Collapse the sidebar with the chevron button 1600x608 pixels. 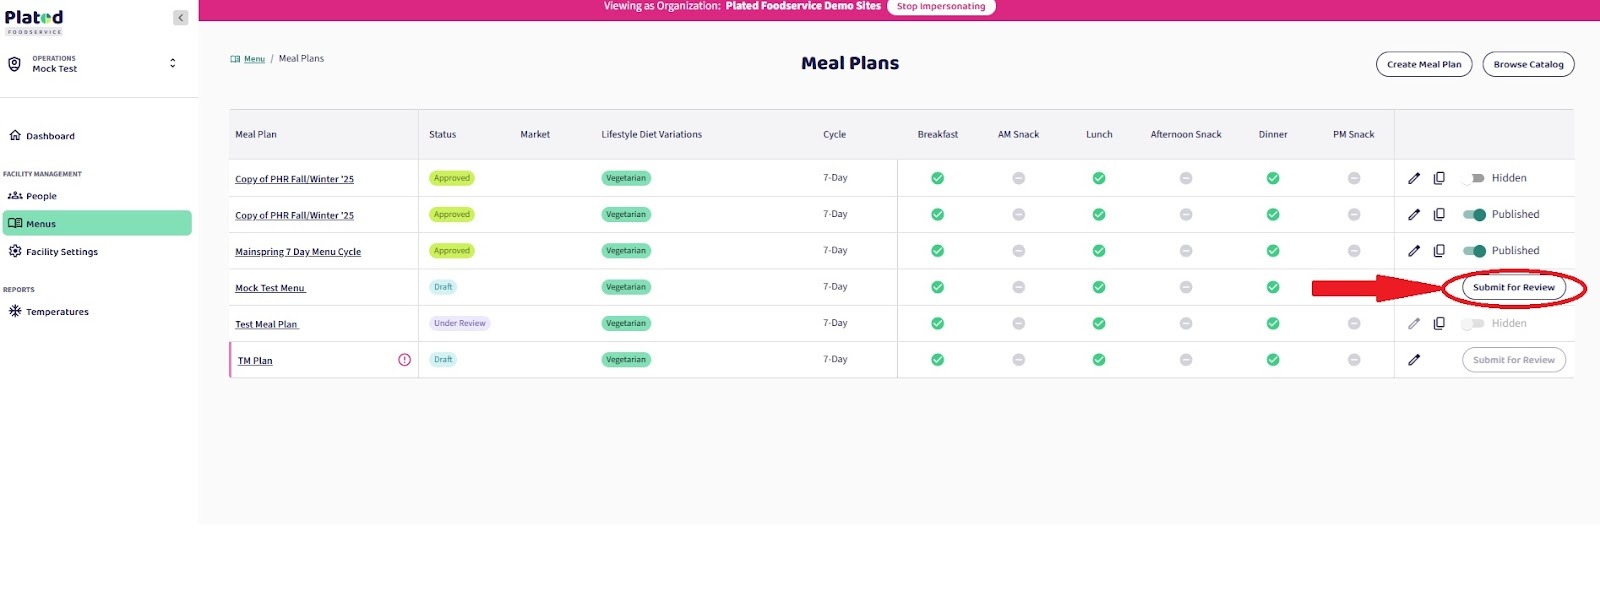(180, 18)
